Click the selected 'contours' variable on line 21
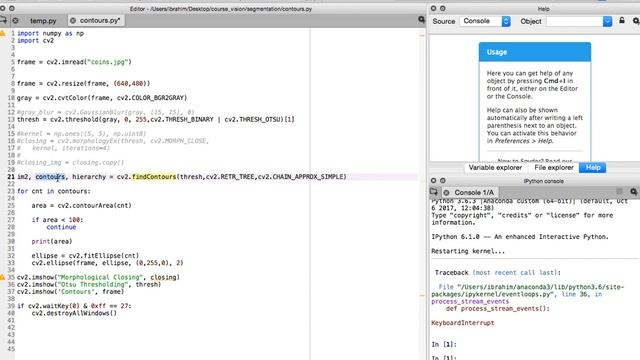640x360 pixels. [x=50, y=177]
